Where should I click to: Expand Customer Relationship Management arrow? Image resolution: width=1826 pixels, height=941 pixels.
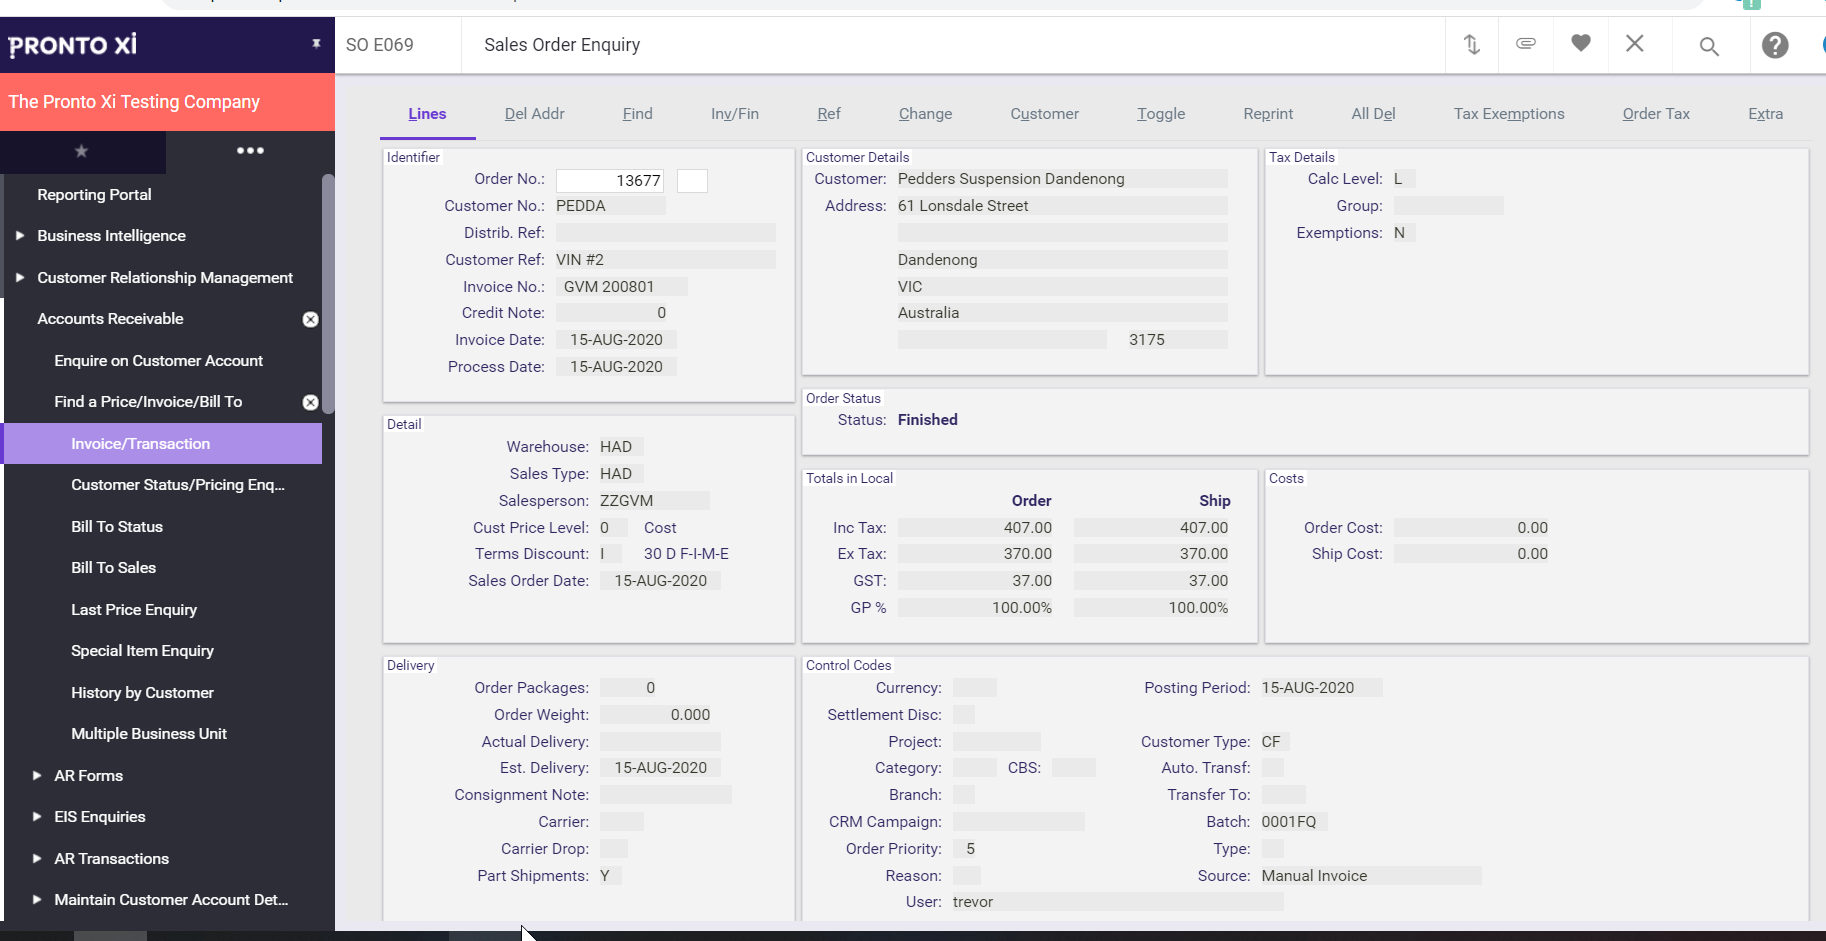(x=19, y=277)
